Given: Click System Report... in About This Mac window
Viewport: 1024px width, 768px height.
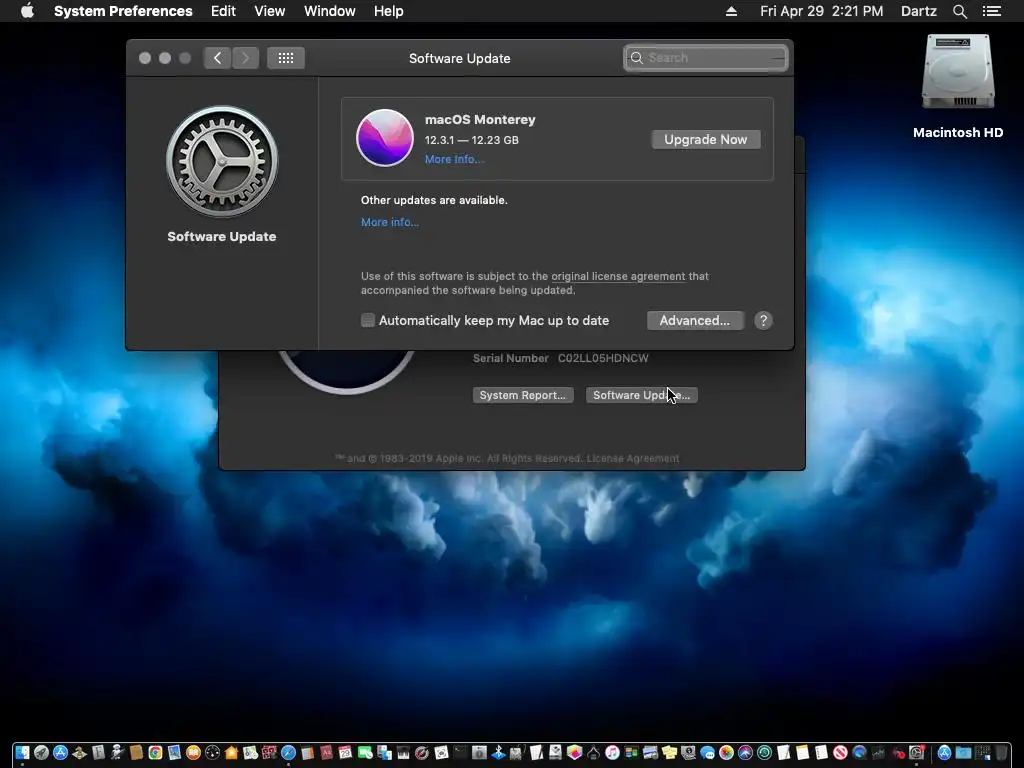Looking at the screenshot, I should pyautogui.click(x=522, y=395).
